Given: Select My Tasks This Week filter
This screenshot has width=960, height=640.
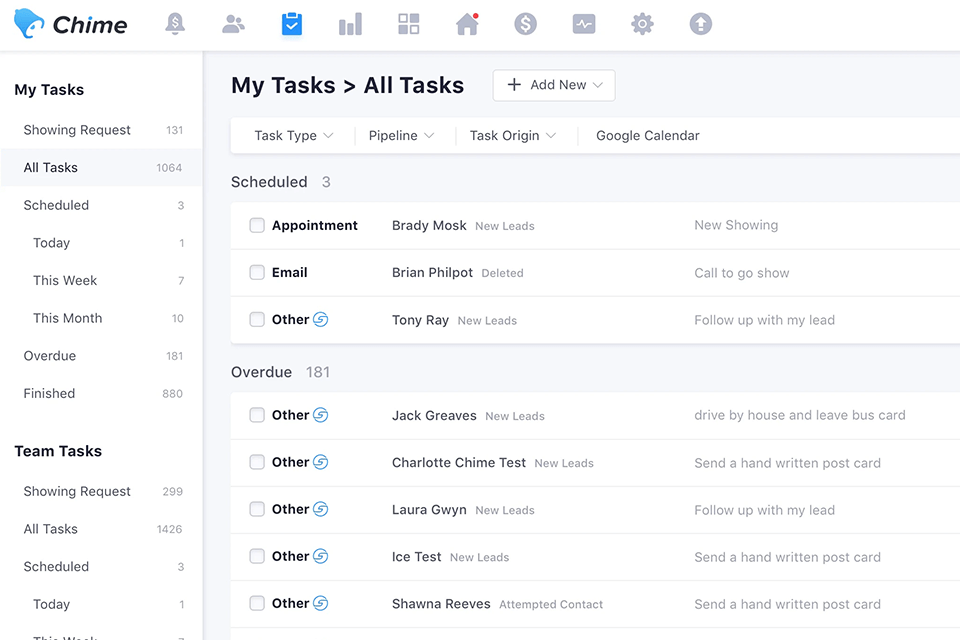Looking at the screenshot, I should click(x=102, y=280).
